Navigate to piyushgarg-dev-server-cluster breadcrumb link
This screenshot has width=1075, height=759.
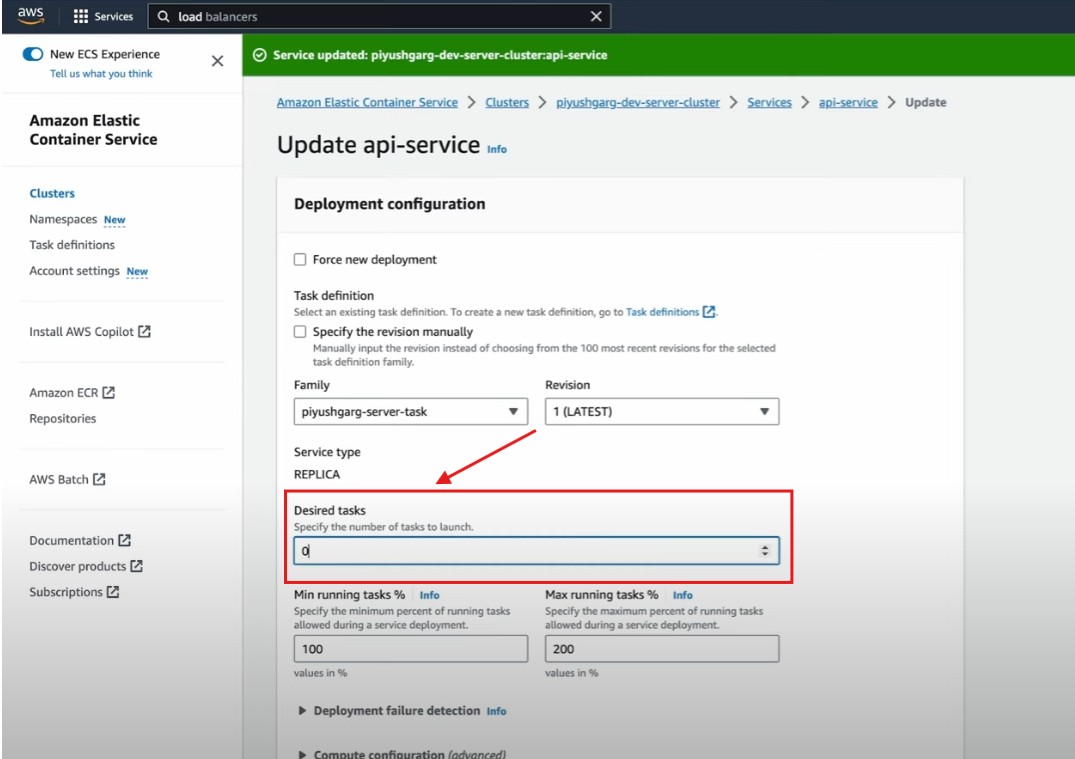click(637, 102)
